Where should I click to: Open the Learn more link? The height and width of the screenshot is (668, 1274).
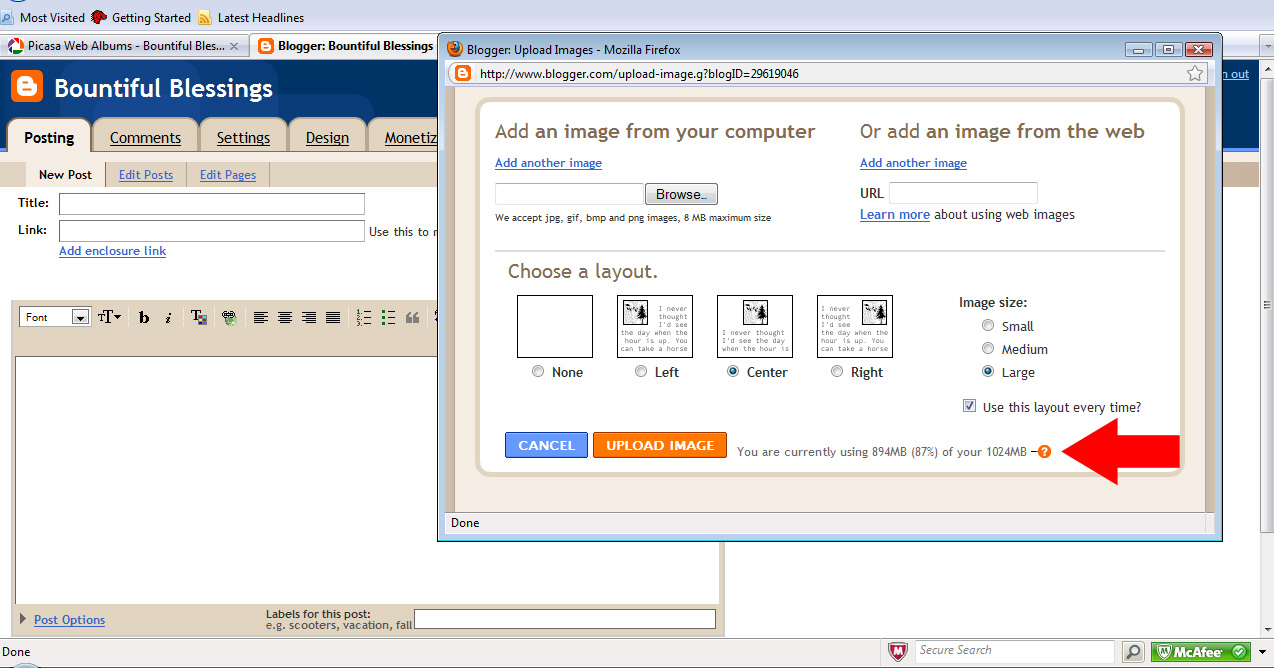[895, 214]
